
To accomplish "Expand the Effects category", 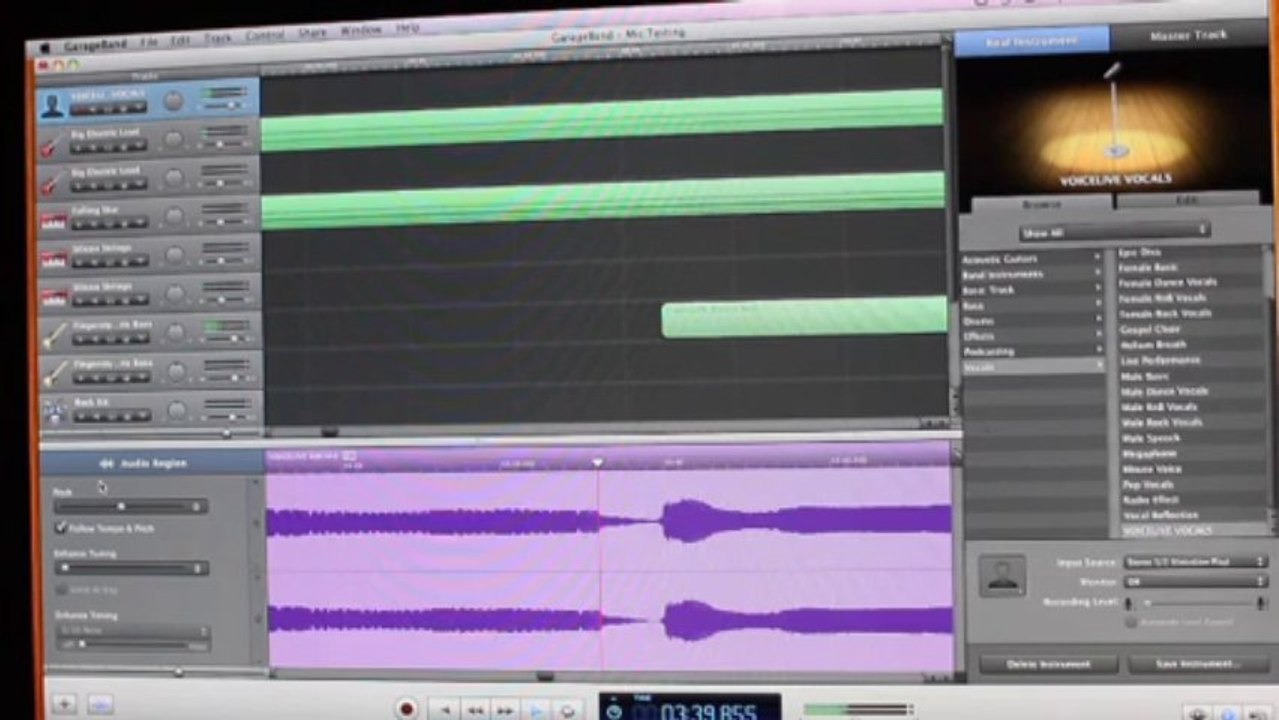I will click(x=1031, y=337).
